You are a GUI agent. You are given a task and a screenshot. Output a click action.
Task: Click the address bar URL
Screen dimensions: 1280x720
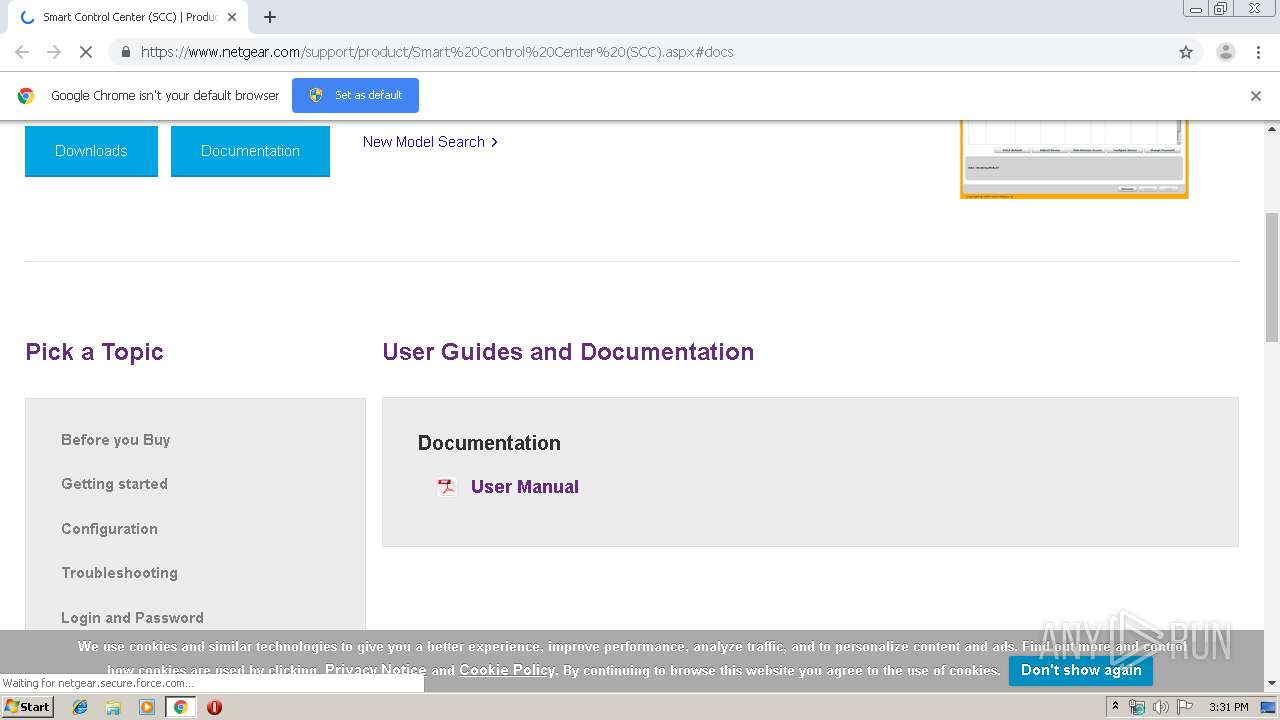pyautogui.click(x=437, y=52)
